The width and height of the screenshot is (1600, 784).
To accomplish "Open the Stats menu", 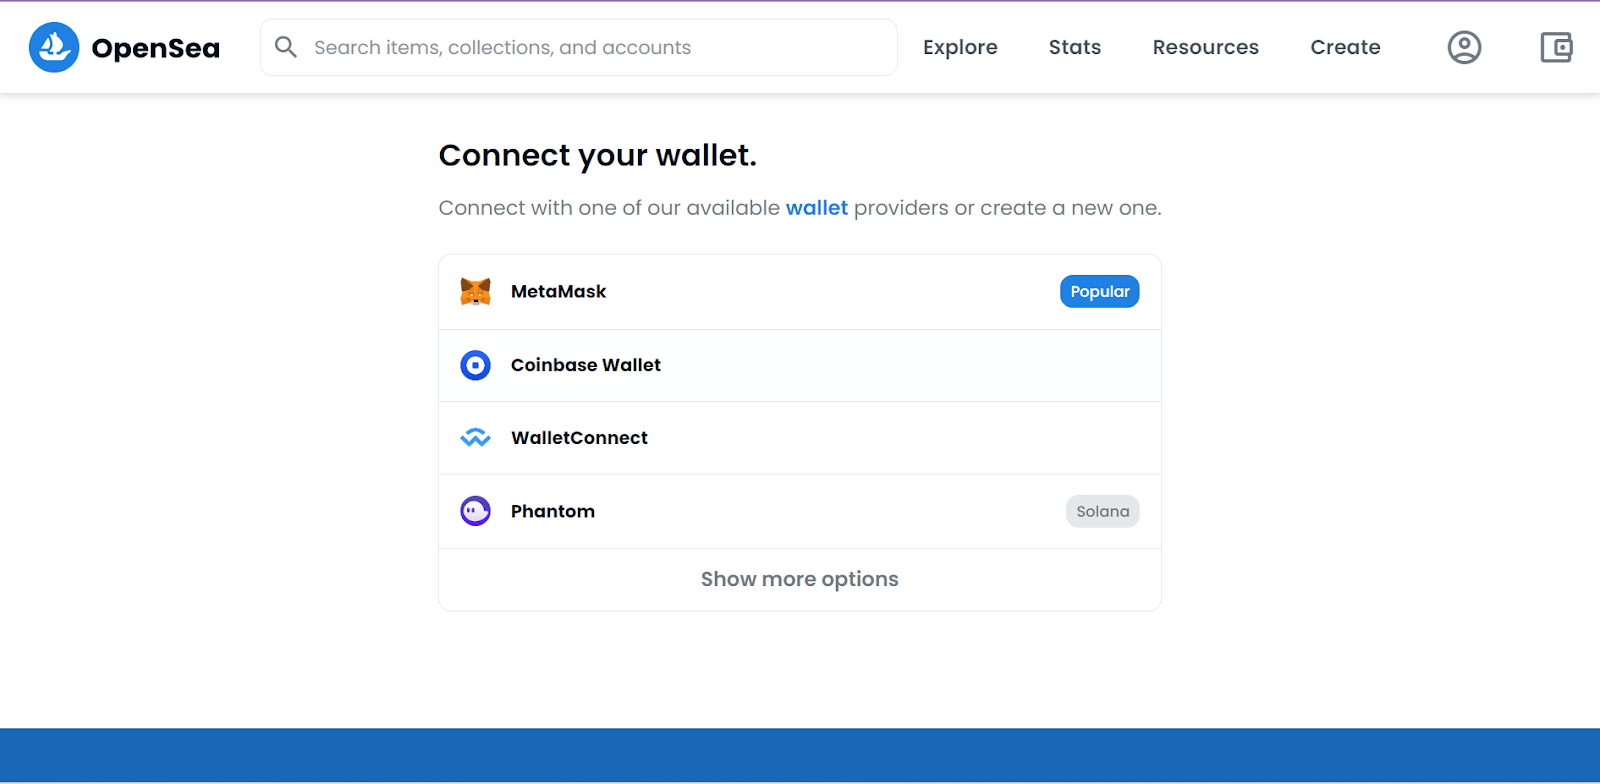I will point(1075,47).
